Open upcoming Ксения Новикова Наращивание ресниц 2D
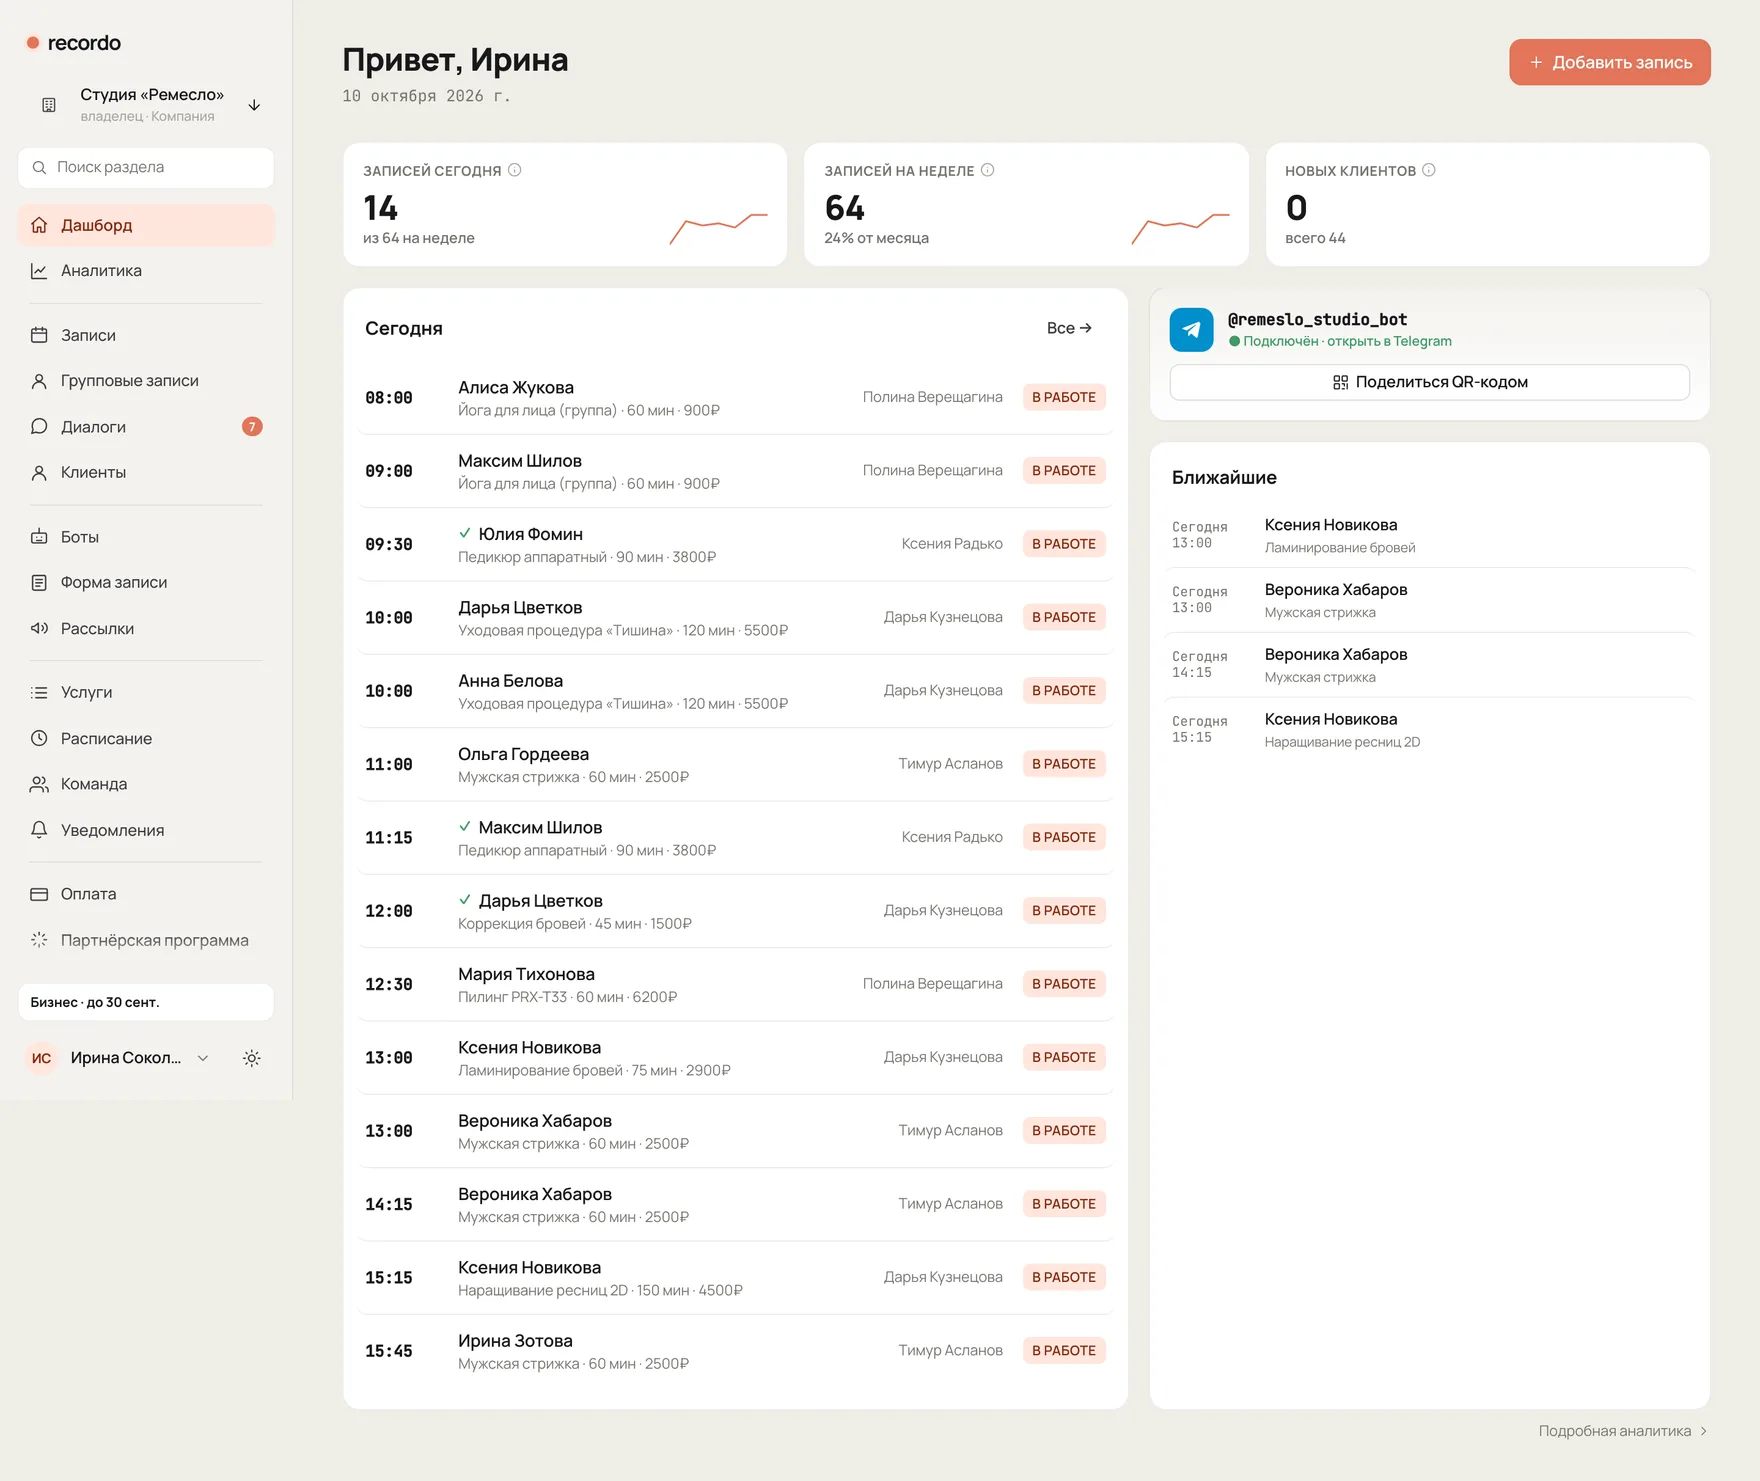Screen dimensions: 1760x1481 pyautogui.click(x=1430, y=730)
